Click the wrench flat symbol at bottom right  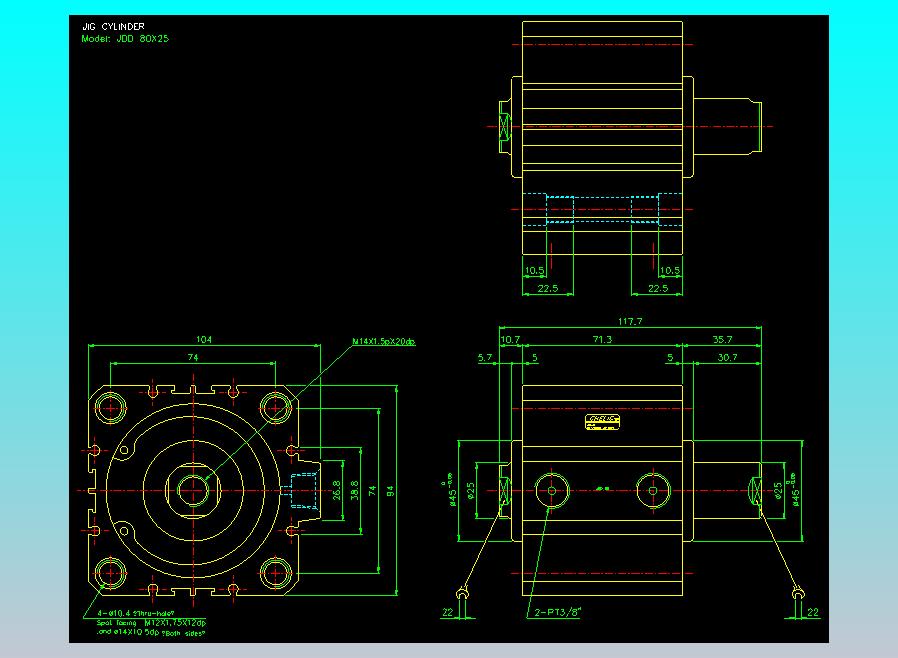tap(797, 594)
